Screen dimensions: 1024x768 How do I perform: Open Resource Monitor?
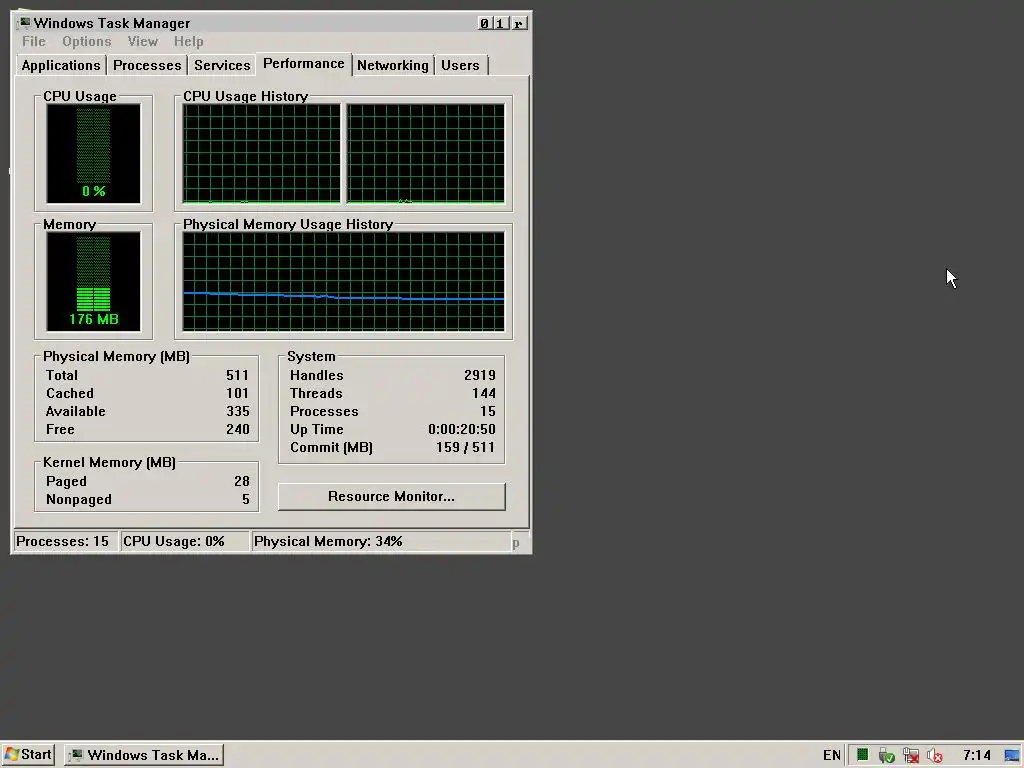pyautogui.click(x=391, y=496)
